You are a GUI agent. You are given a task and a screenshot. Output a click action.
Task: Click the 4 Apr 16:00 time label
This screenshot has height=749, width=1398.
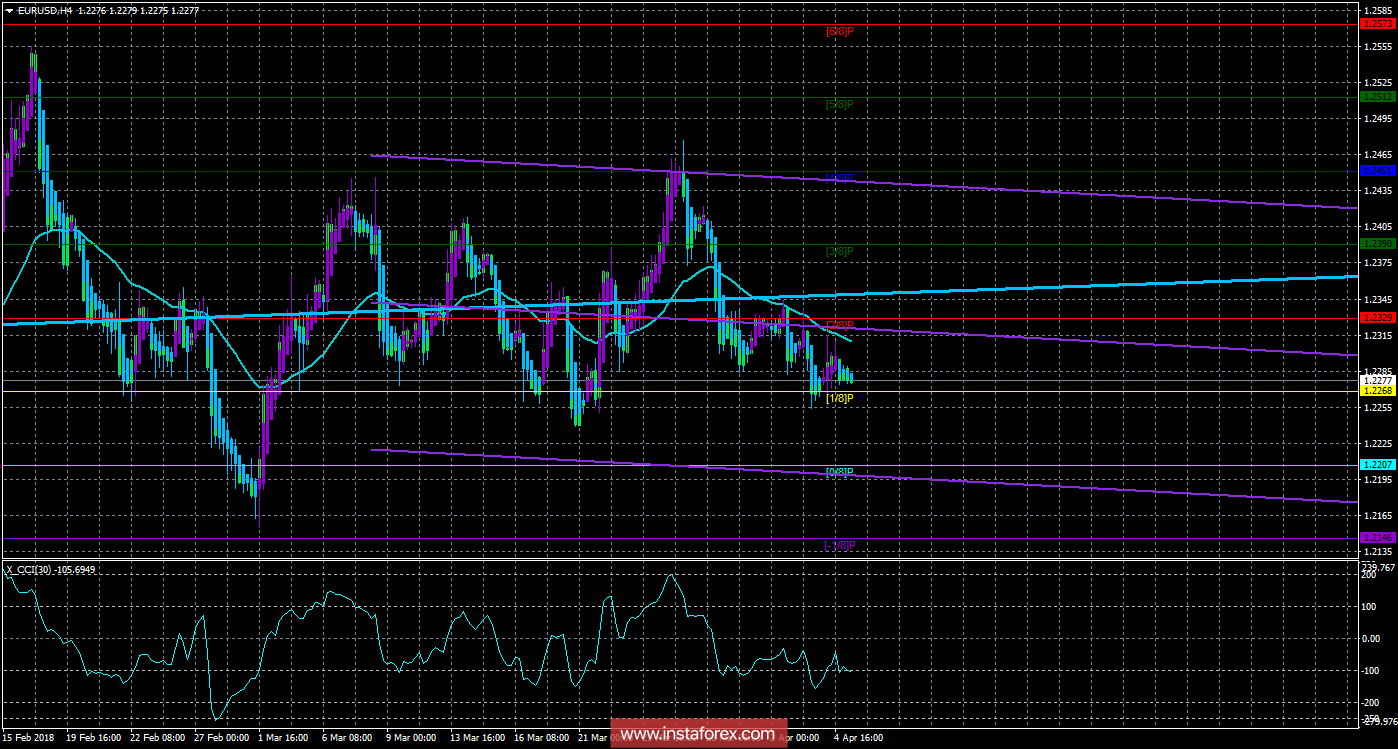(x=859, y=738)
